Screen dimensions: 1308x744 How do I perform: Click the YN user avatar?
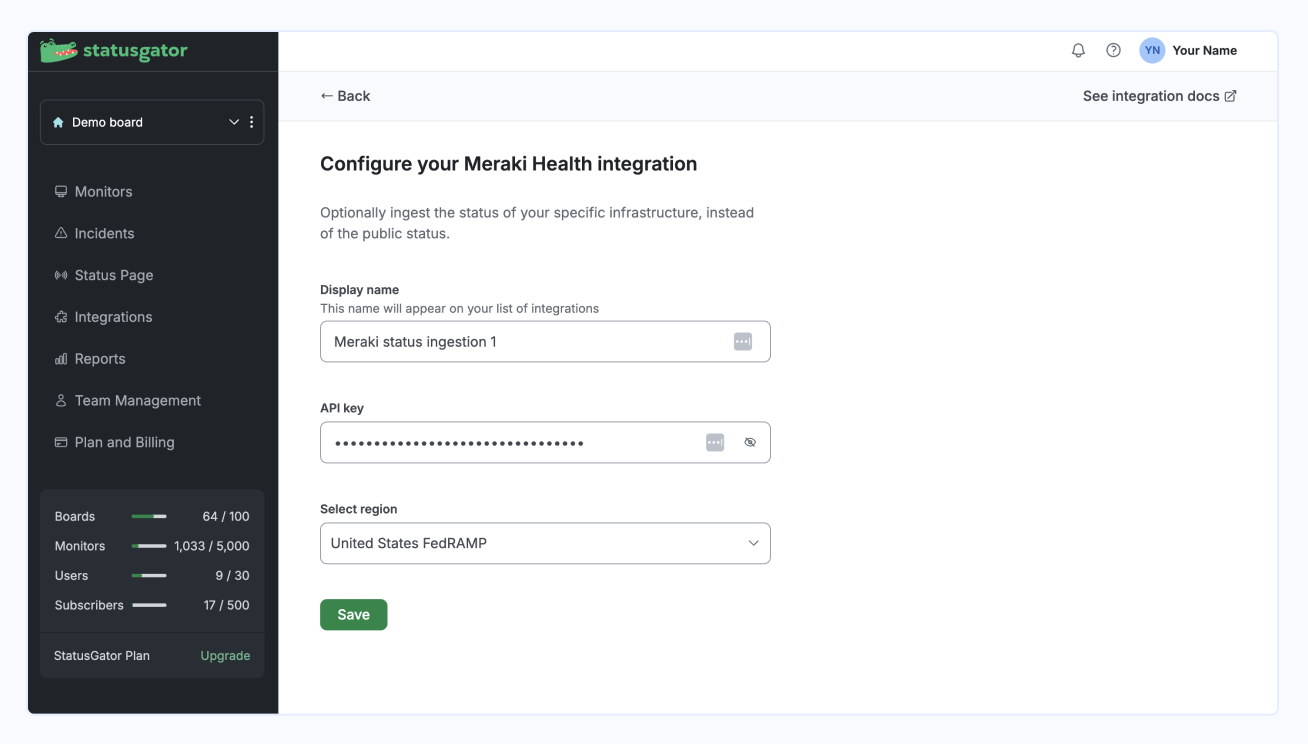(1152, 50)
